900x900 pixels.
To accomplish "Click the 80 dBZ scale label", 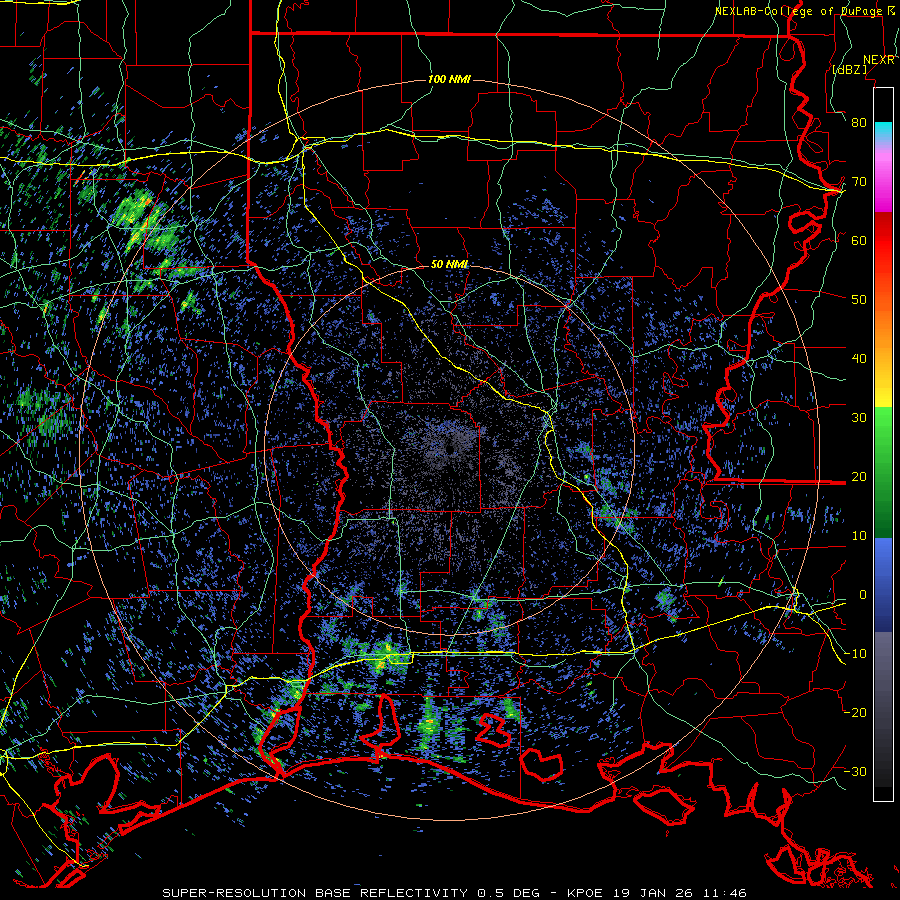I will pyautogui.click(x=859, y=122).
